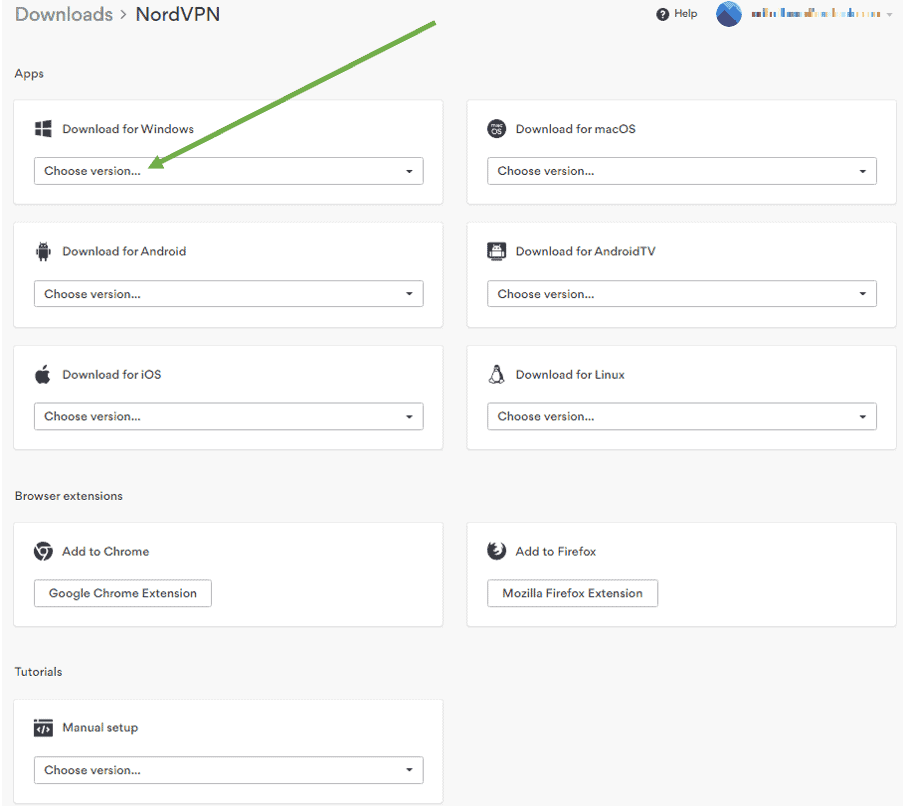Click the Google Chrome Extension button
The image size is (903, 806).
tap(123, 593)
